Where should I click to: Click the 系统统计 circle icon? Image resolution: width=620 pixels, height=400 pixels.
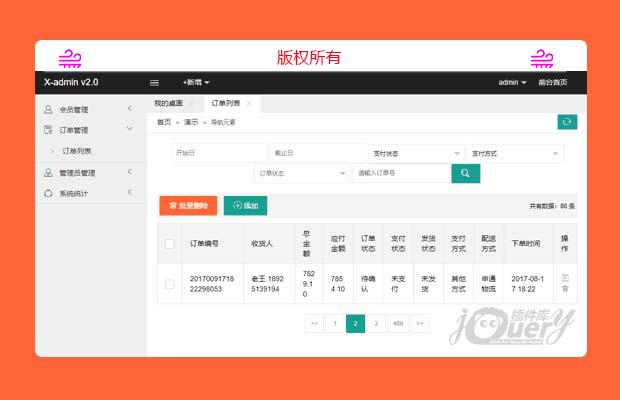(48, 193)
